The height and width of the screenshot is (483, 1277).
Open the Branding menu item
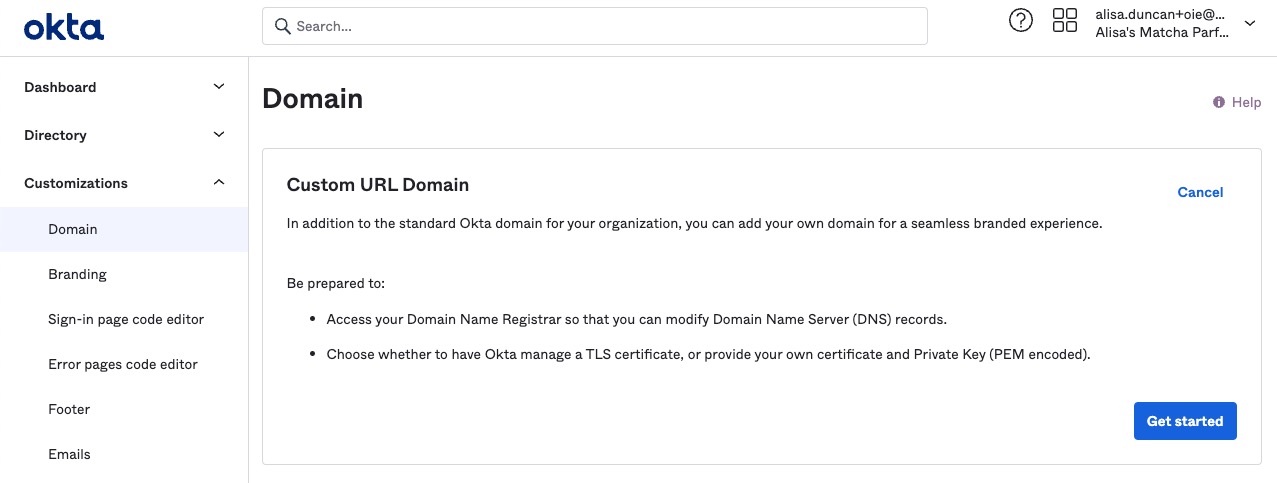77,274
